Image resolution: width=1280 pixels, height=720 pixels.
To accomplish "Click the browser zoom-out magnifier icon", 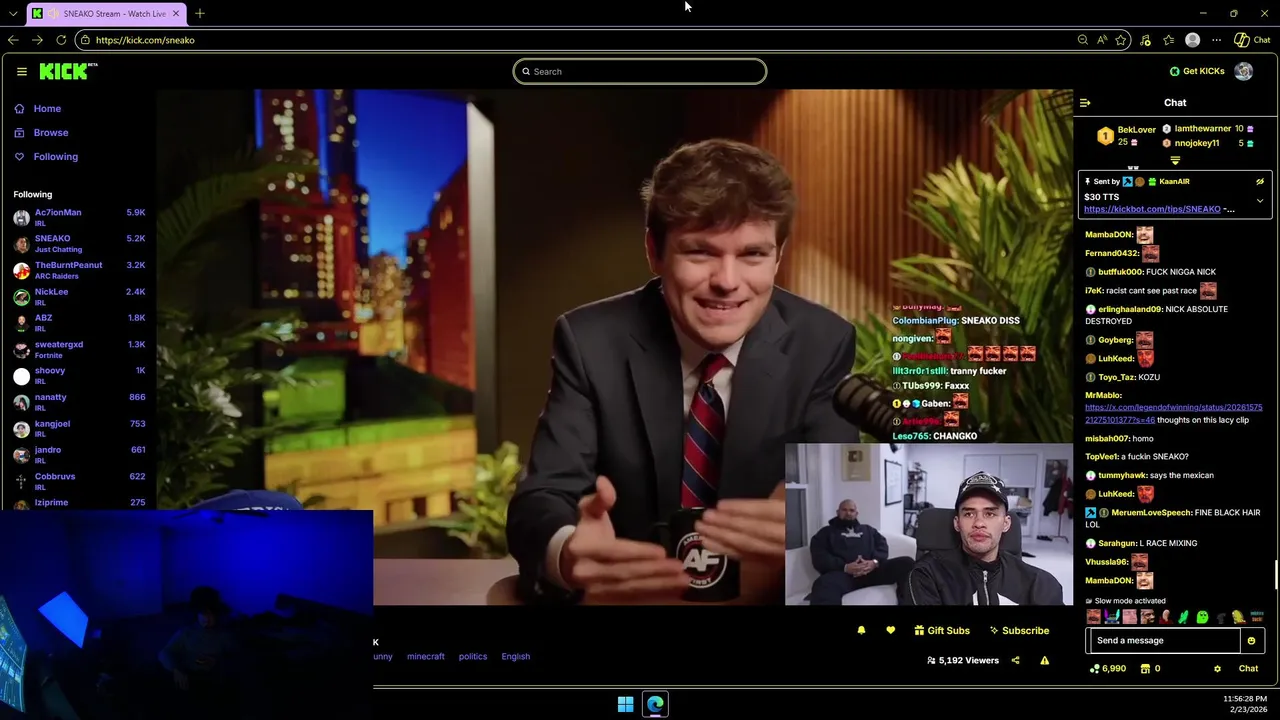I will click(x=1082, y=40).
